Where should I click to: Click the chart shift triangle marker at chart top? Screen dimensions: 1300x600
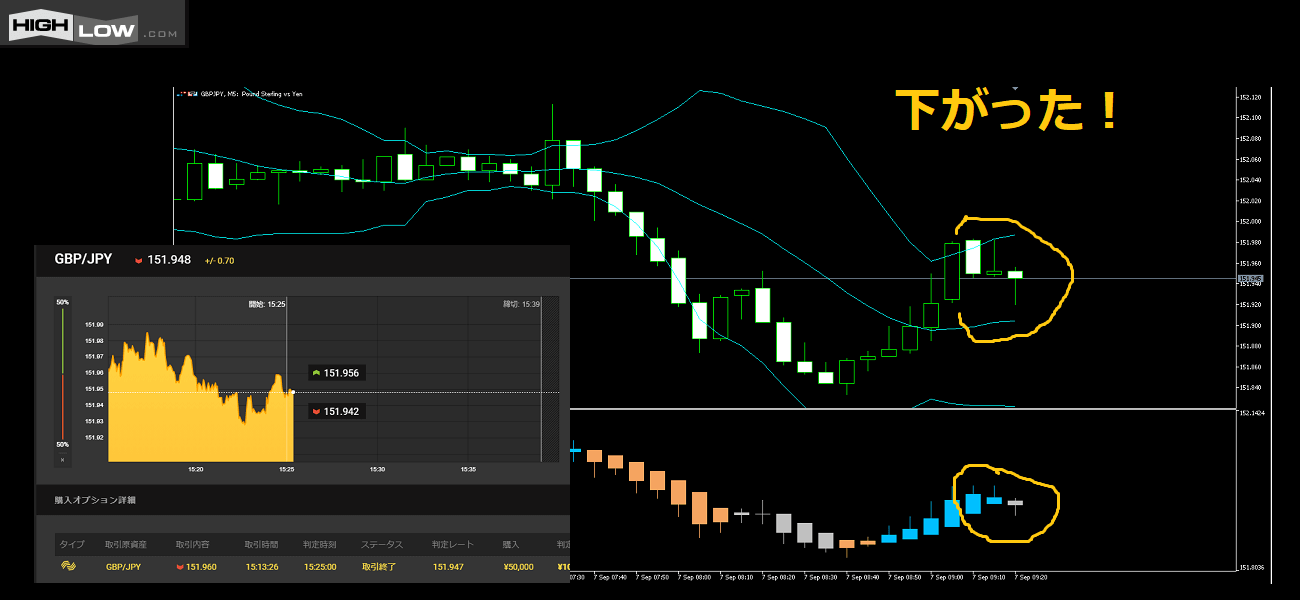pyautogui.click(x=1016, y=88)
